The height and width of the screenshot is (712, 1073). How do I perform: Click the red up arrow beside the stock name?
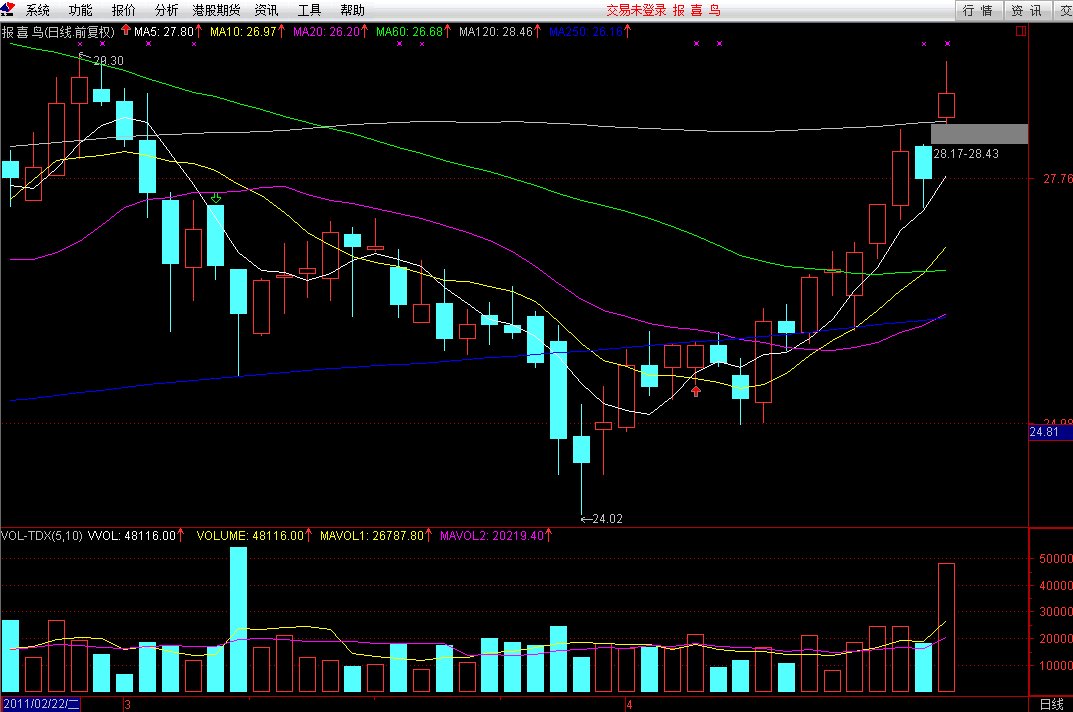click(126, 31)
